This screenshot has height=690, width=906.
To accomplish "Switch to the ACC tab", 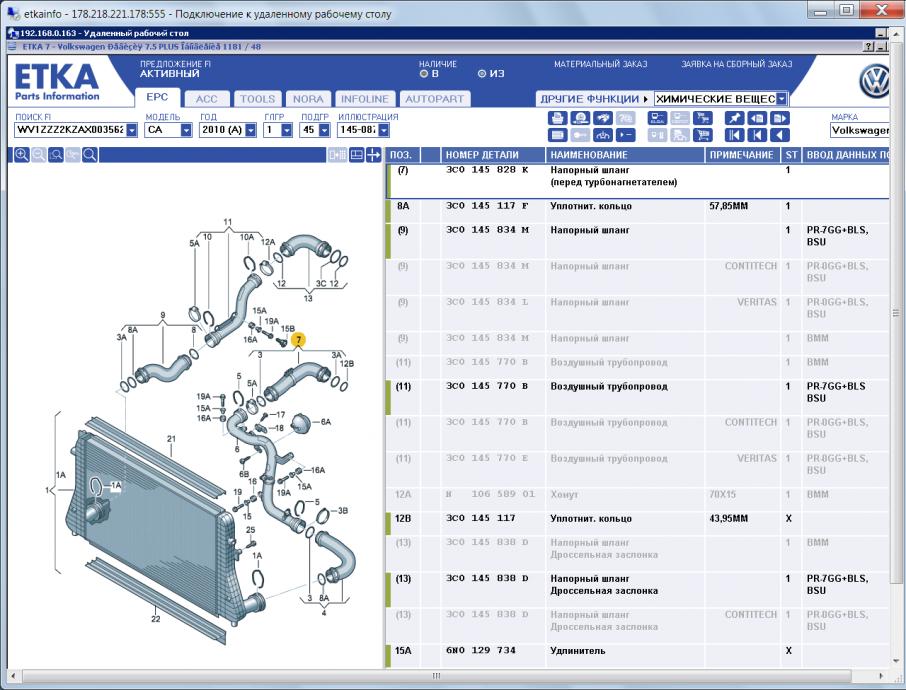I will tap(206, 99).
